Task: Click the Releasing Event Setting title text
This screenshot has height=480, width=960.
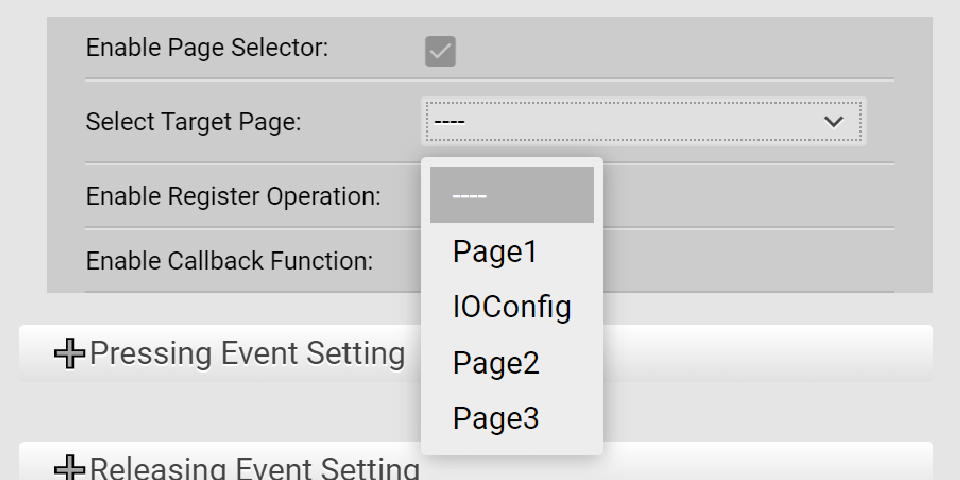Action: tap(254, 469)
